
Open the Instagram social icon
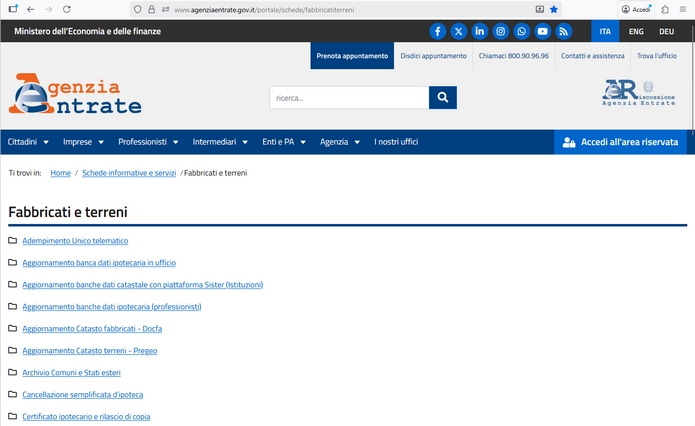(x=500, y=31)
